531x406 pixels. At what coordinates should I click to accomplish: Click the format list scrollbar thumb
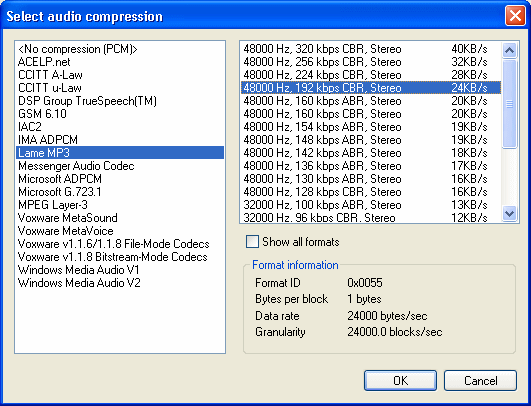pyautogui.click(x=509, y=104)
